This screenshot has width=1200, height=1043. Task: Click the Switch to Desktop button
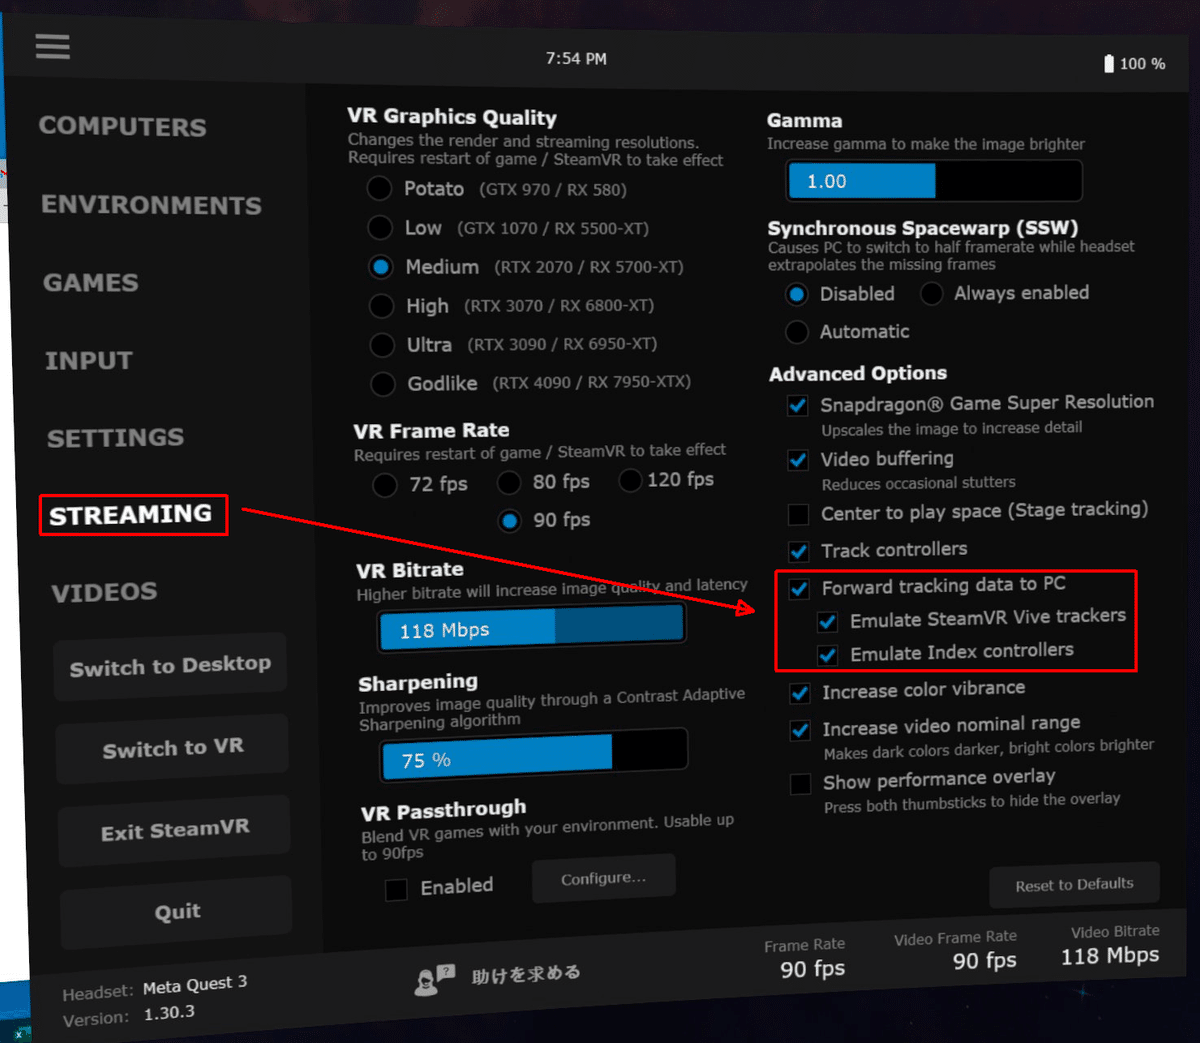tap(170, 666)
